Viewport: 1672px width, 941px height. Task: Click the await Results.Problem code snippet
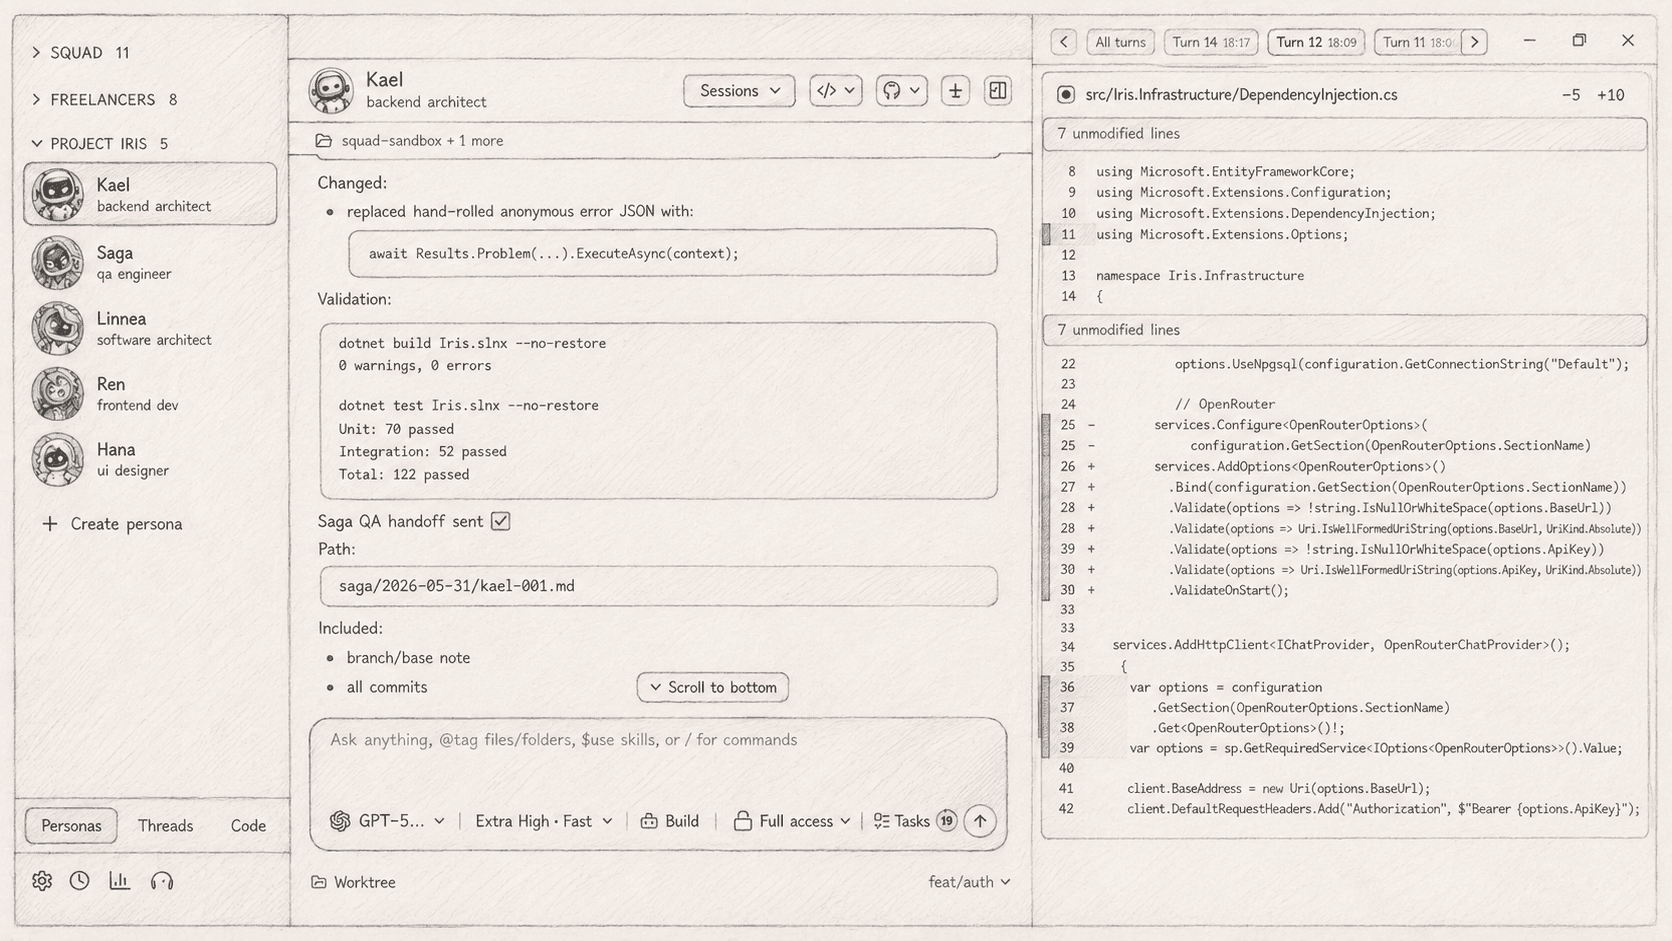pyautogui.click(x=672, y=253)
